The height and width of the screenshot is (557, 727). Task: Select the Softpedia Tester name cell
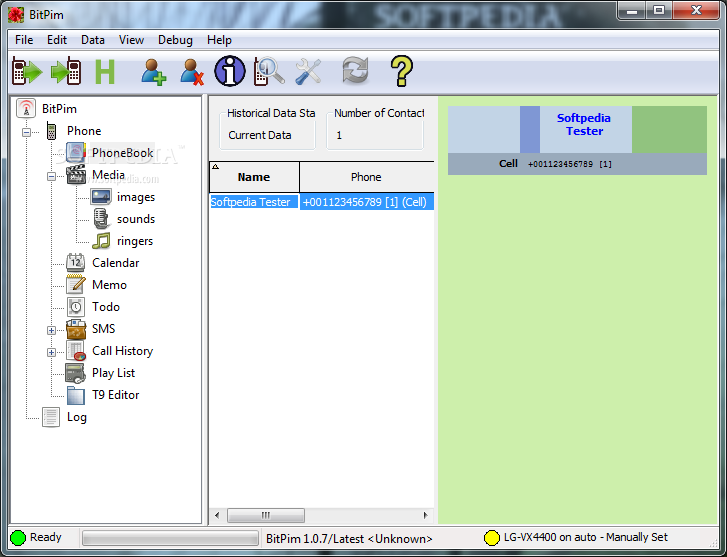[x=254, y=202]
